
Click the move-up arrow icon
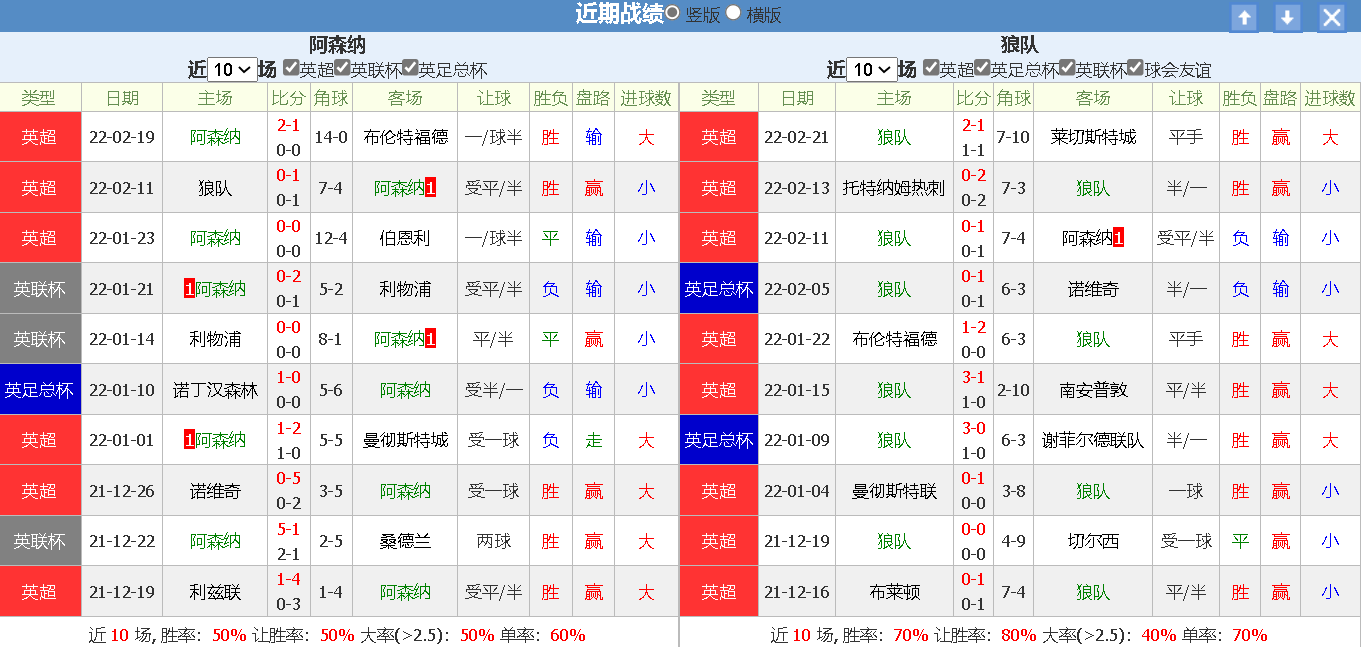(1244, 17)
